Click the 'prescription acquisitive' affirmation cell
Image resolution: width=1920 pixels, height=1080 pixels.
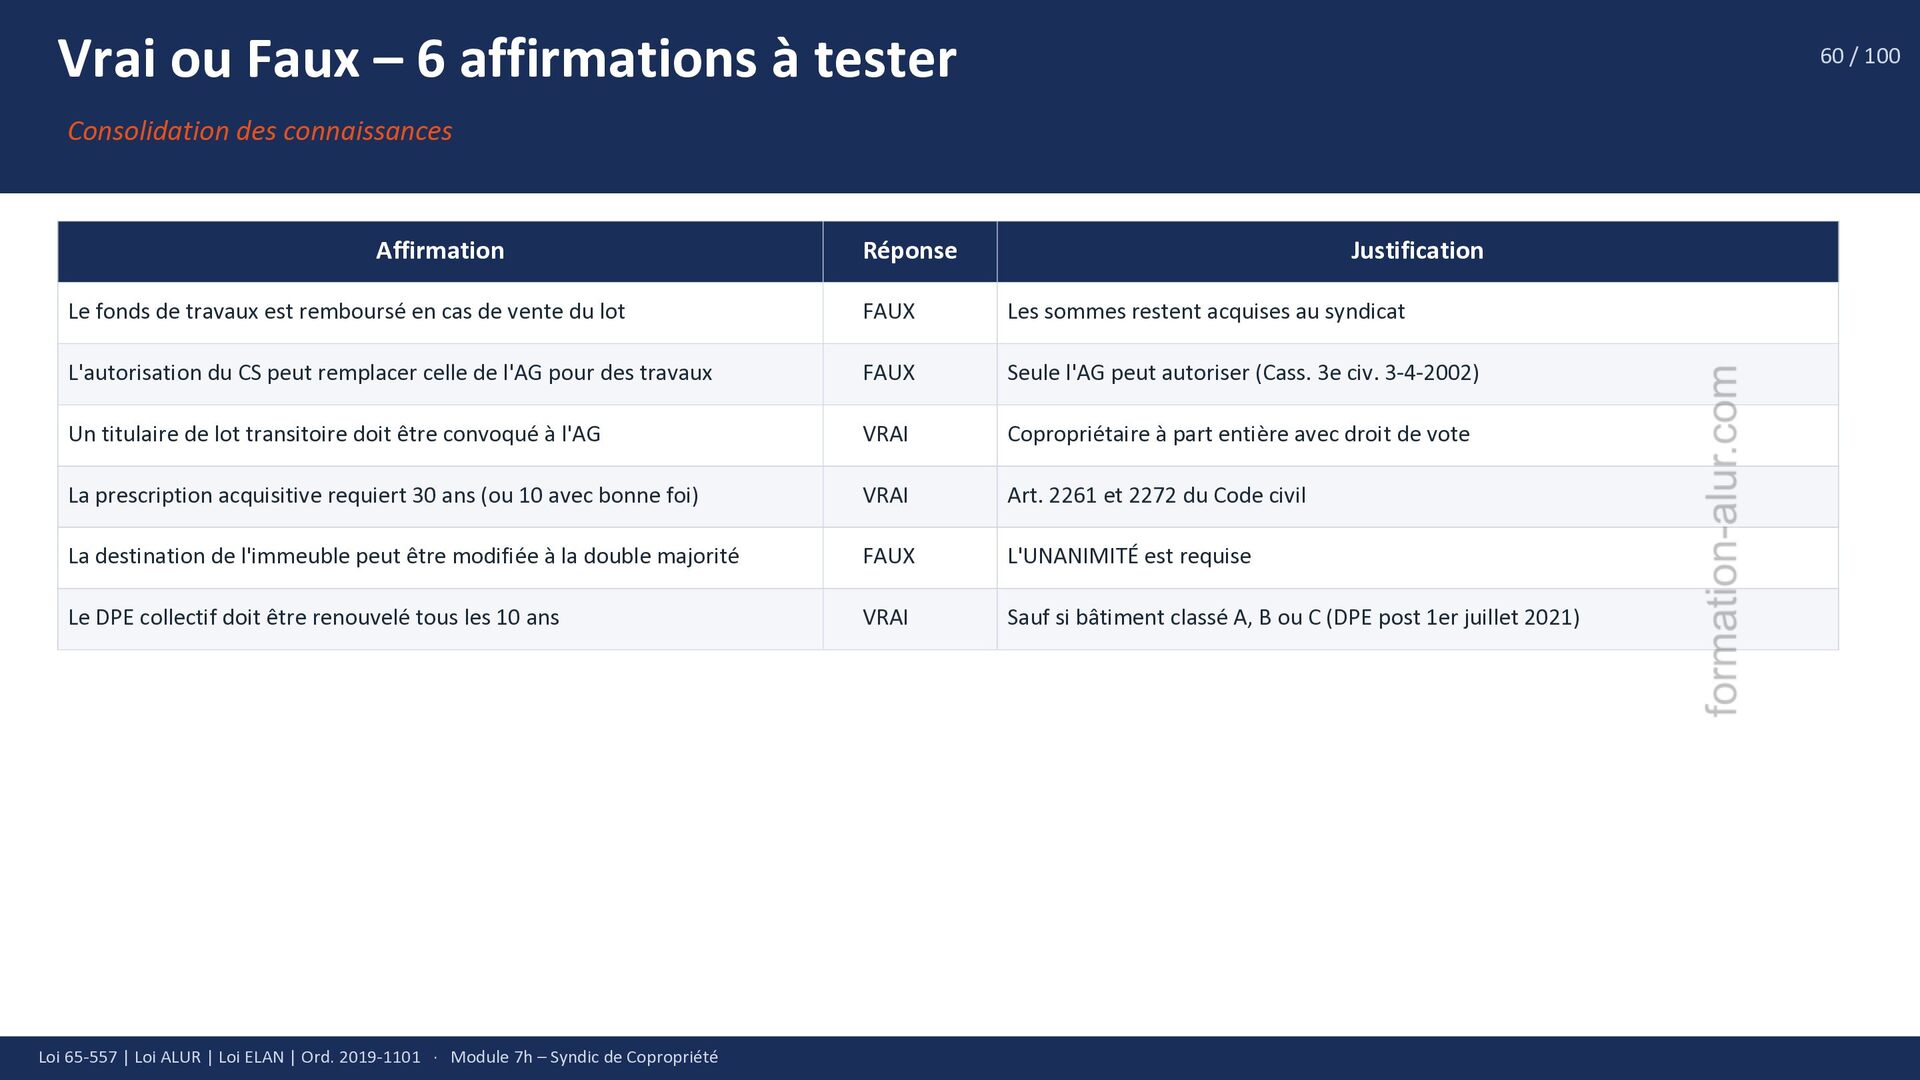pos(383,496)
